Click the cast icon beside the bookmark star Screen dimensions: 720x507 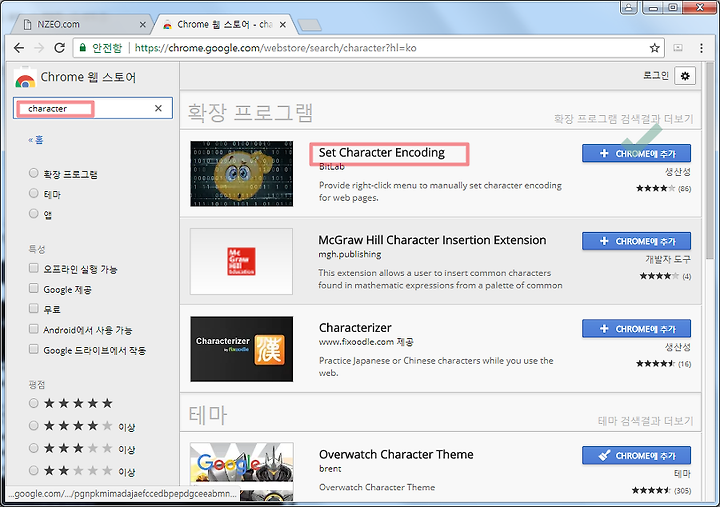pos(678,48)
